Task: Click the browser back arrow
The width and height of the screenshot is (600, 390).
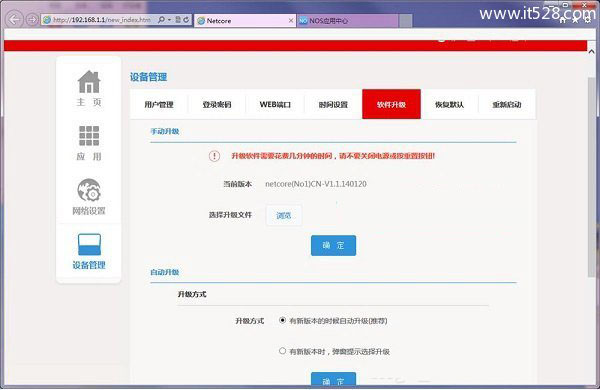Action: 14,20
